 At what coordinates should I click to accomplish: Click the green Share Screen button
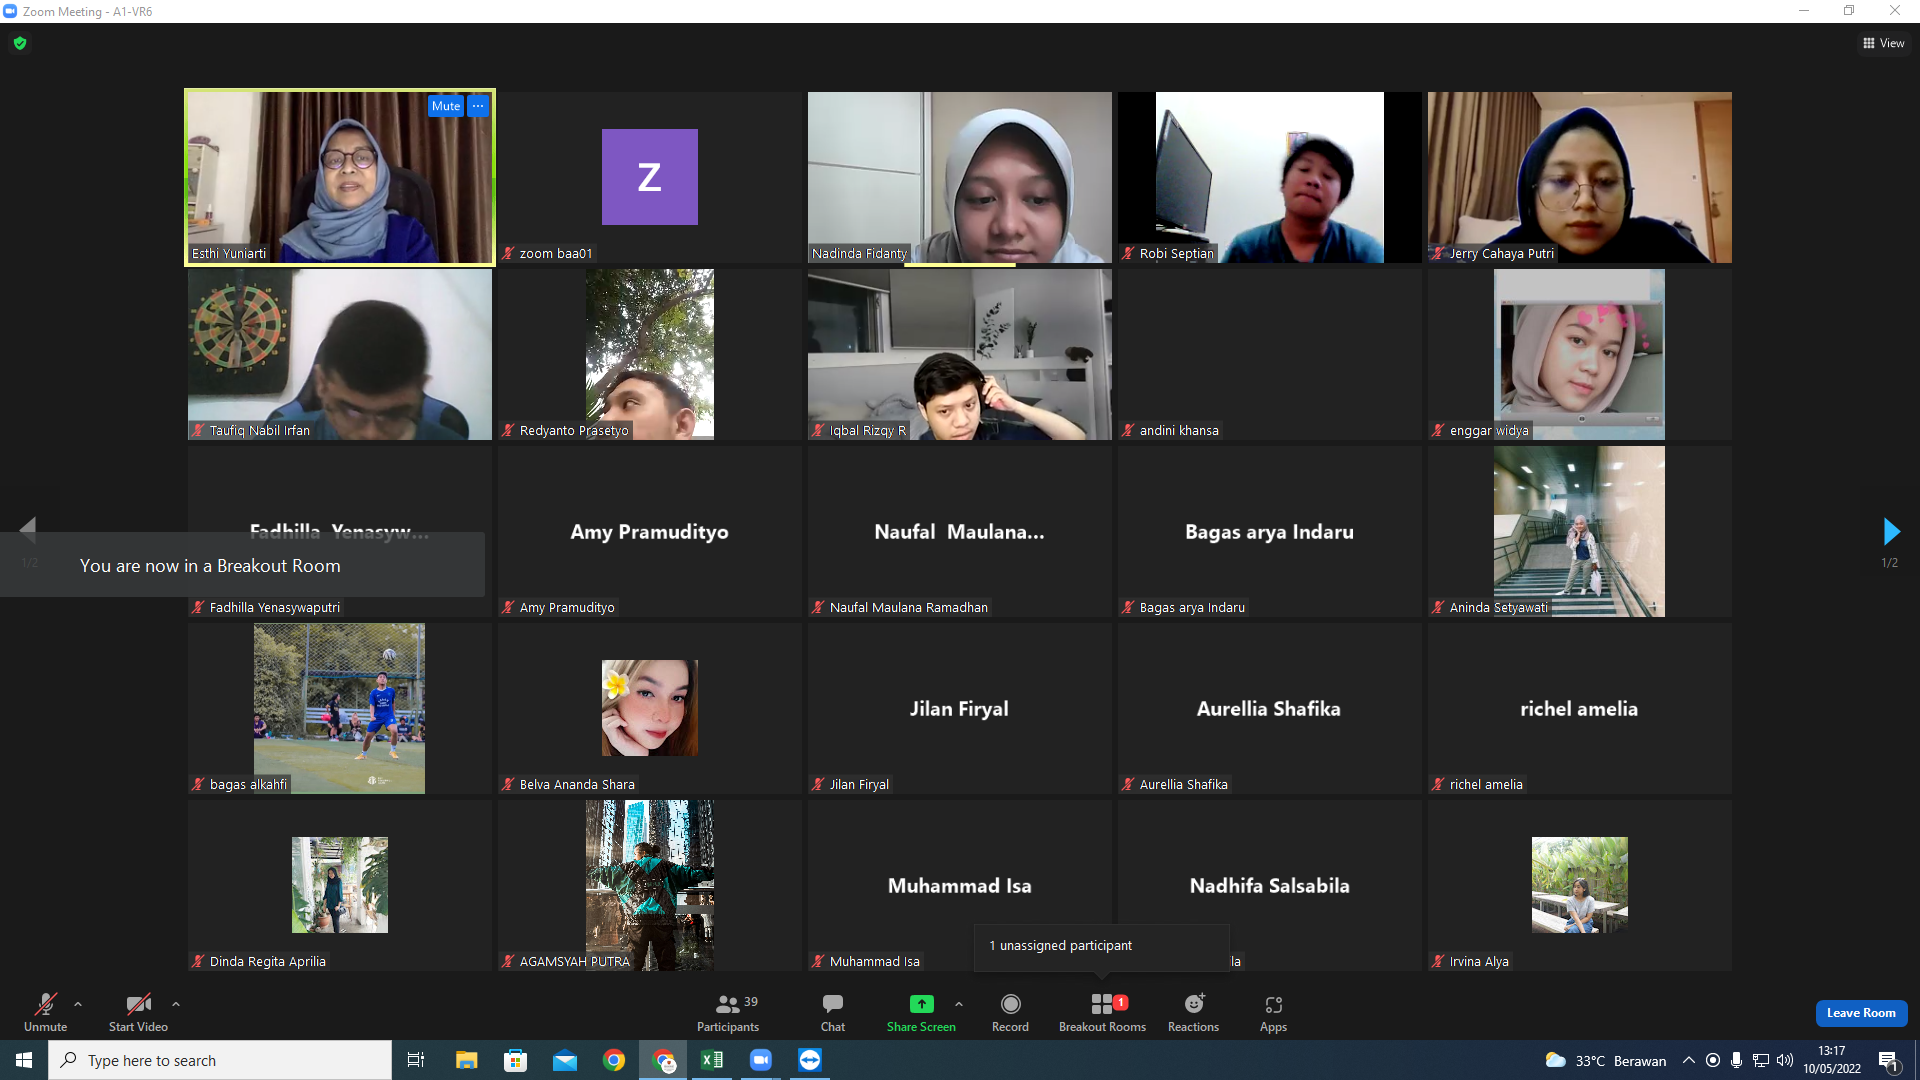(921, 1012)
